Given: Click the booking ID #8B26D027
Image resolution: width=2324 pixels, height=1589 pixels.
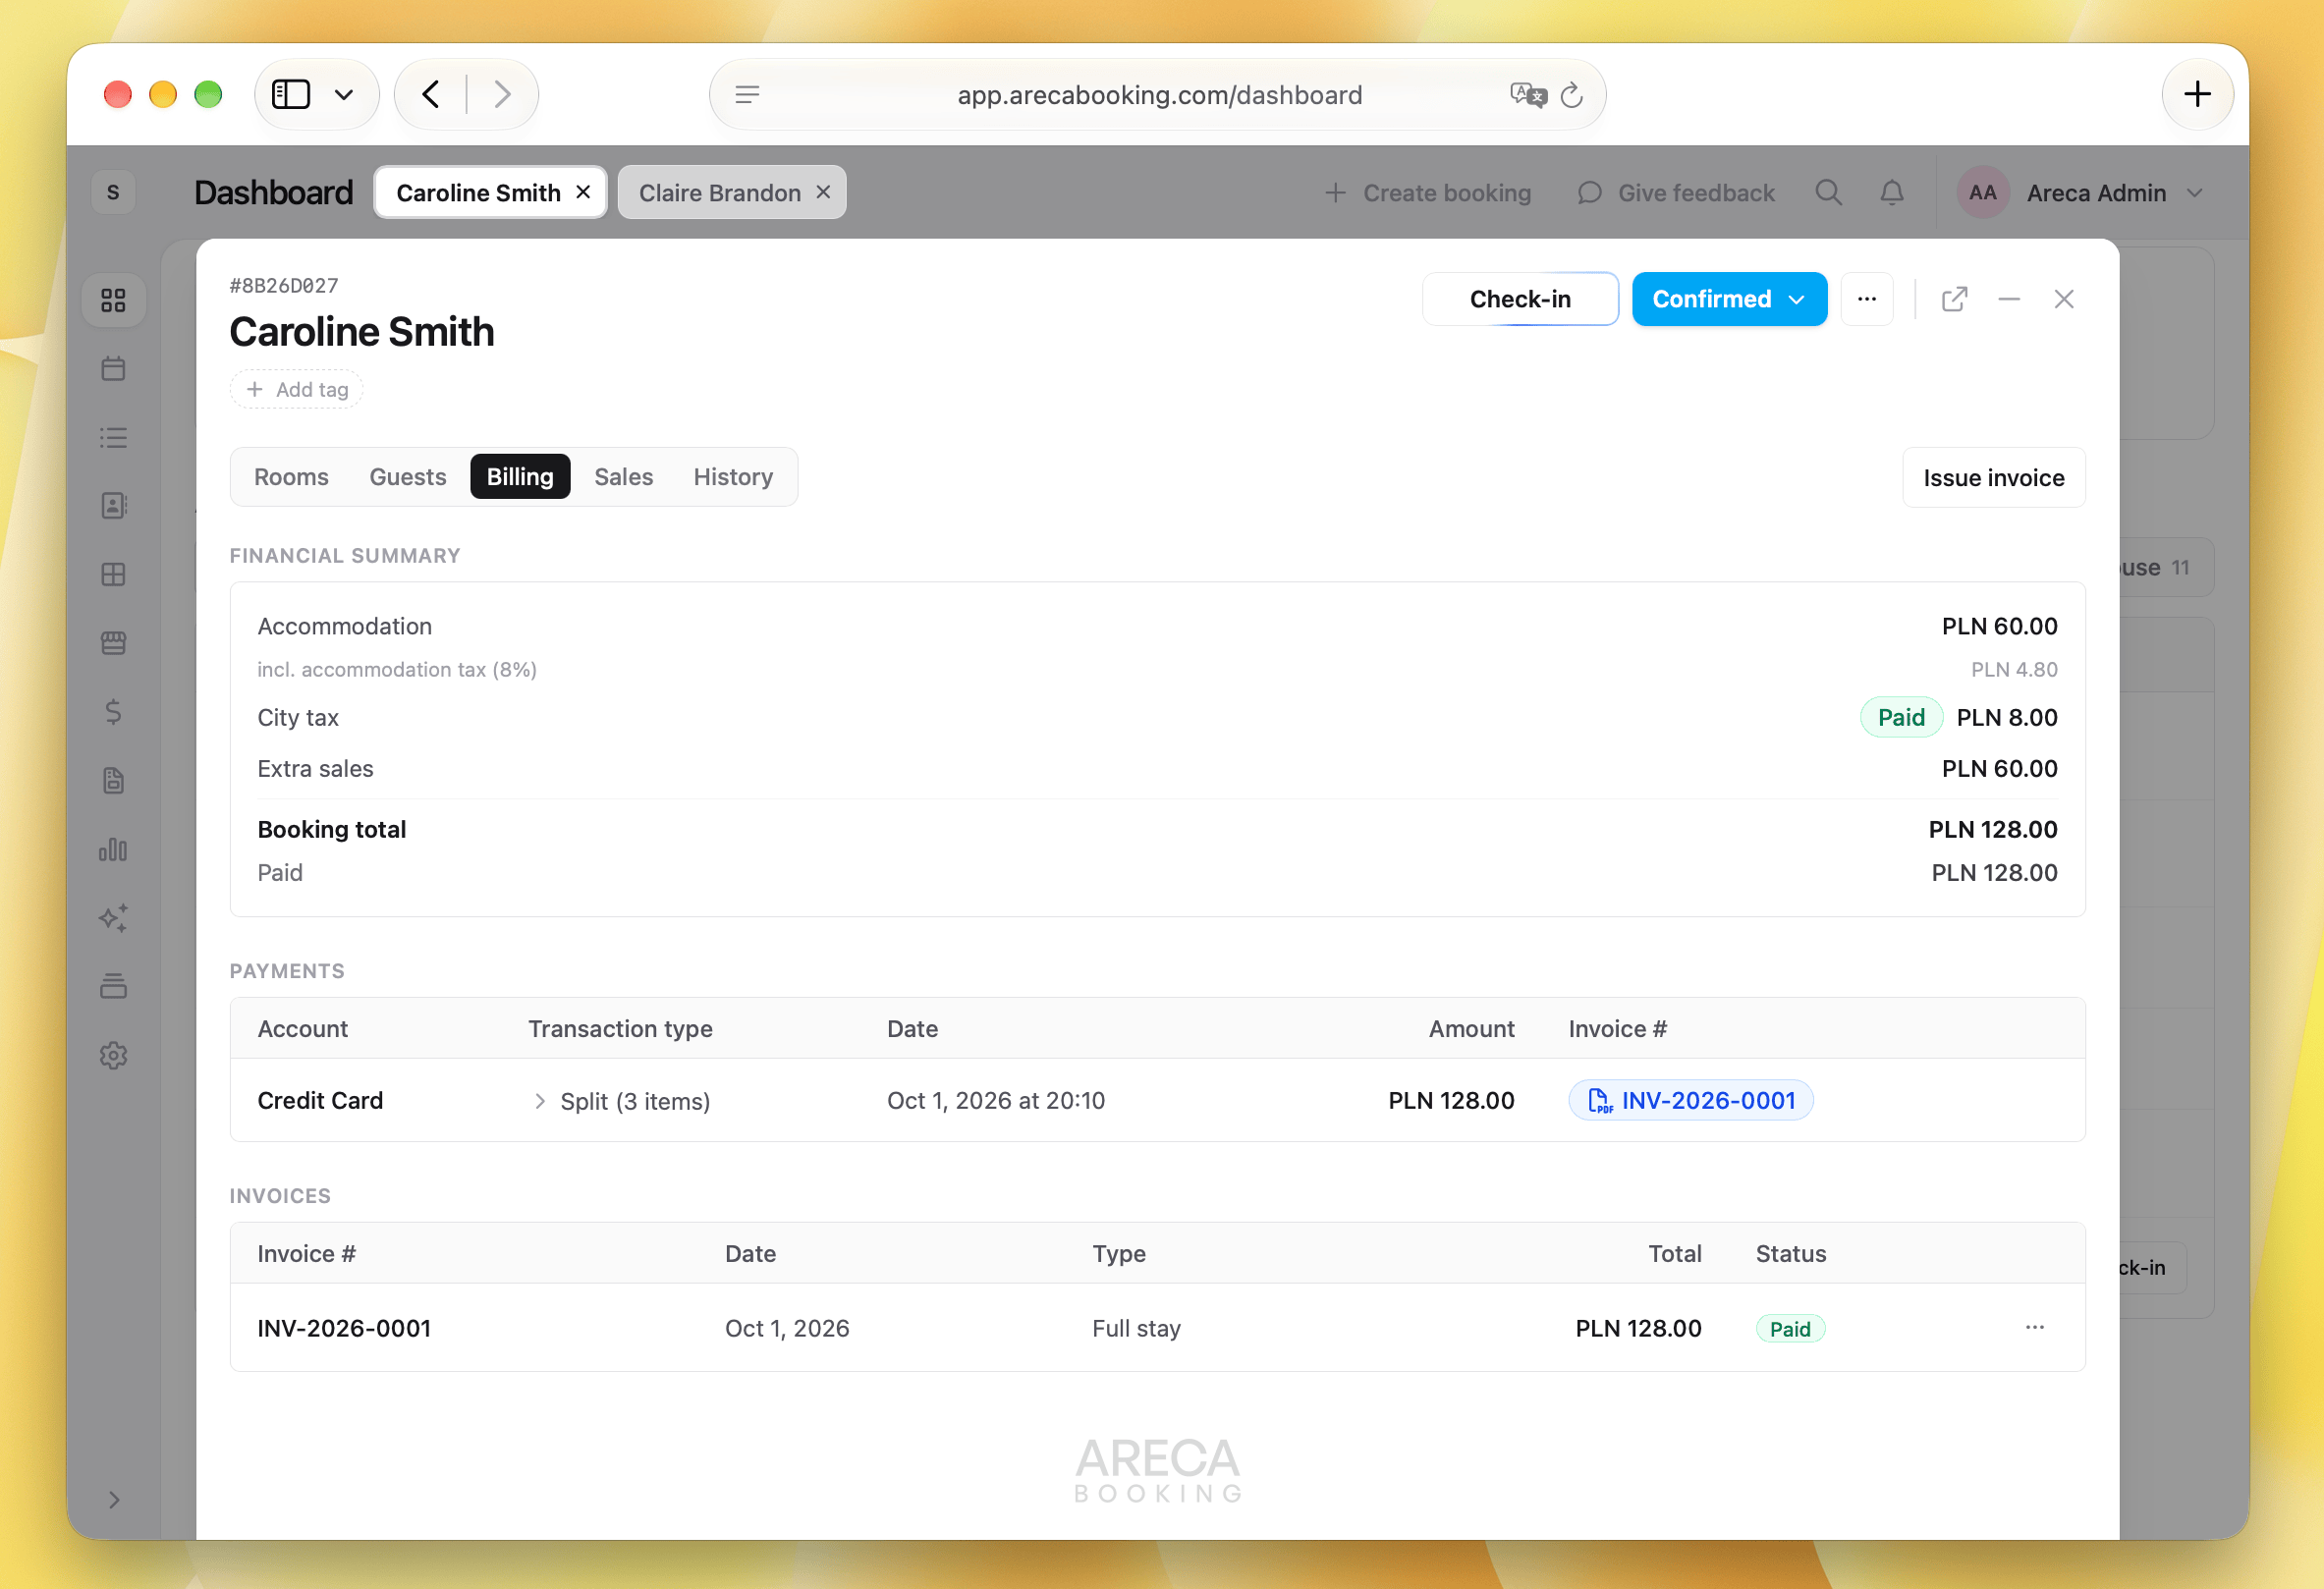Looking at the screenshot, I should click(284, 286).
